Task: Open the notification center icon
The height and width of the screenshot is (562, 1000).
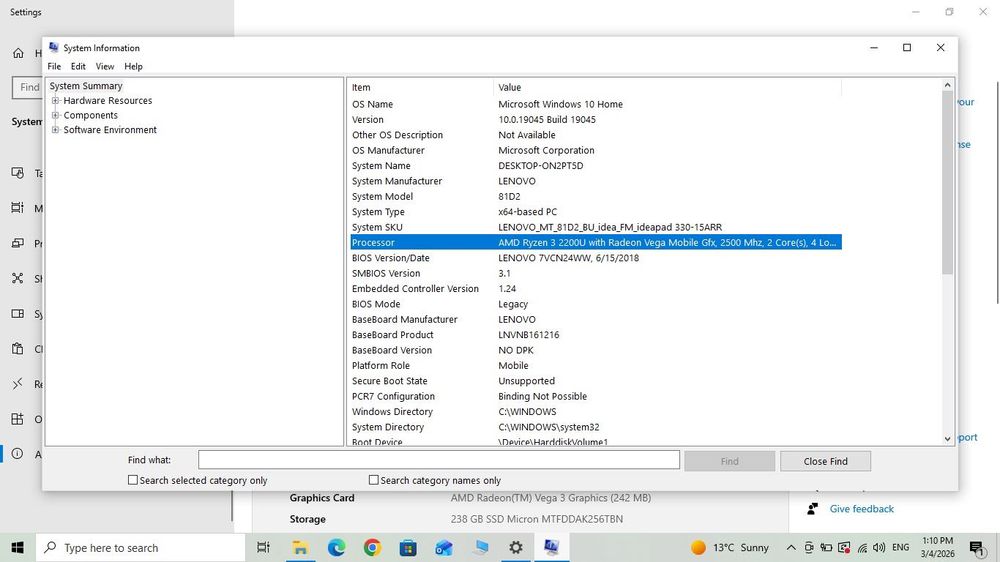Action: 976,547
